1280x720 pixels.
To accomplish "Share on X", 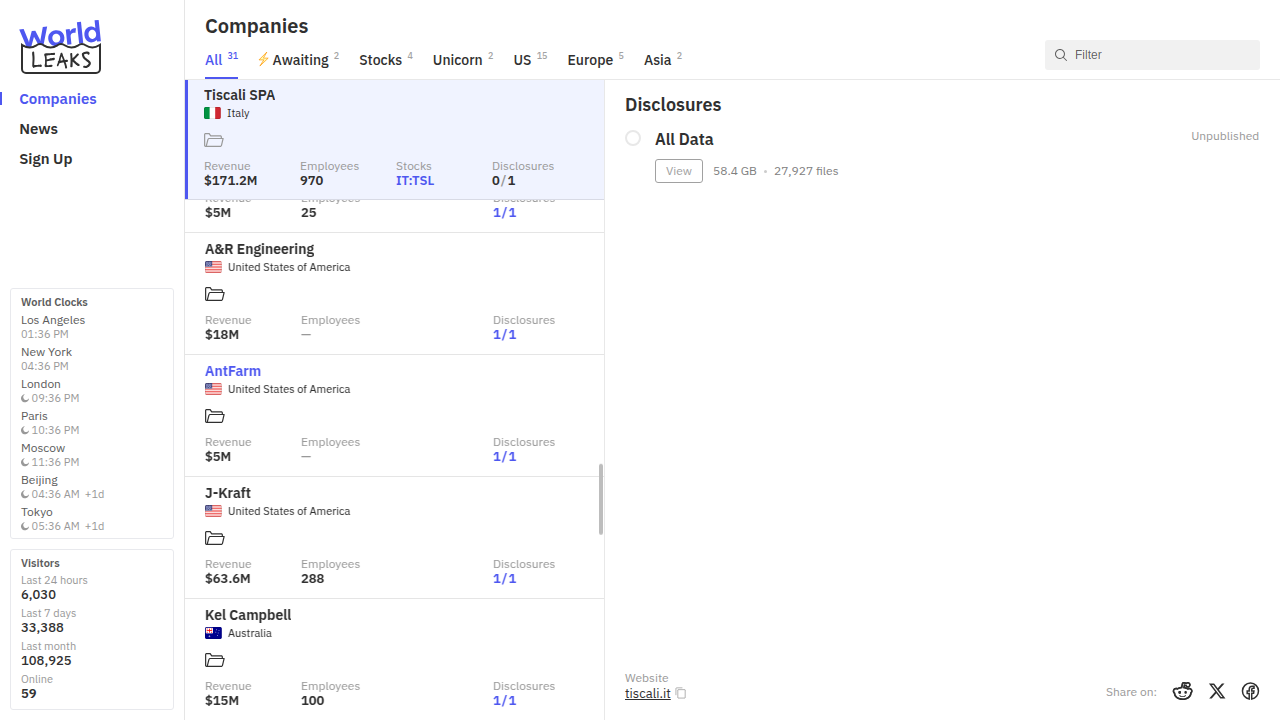I will (1217, 691).
